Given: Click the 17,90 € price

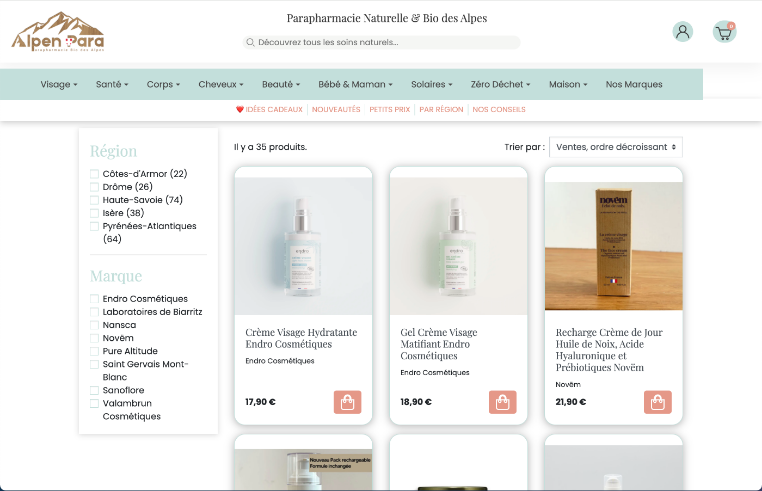Looking at the screenshot, I should pos(260,402).
